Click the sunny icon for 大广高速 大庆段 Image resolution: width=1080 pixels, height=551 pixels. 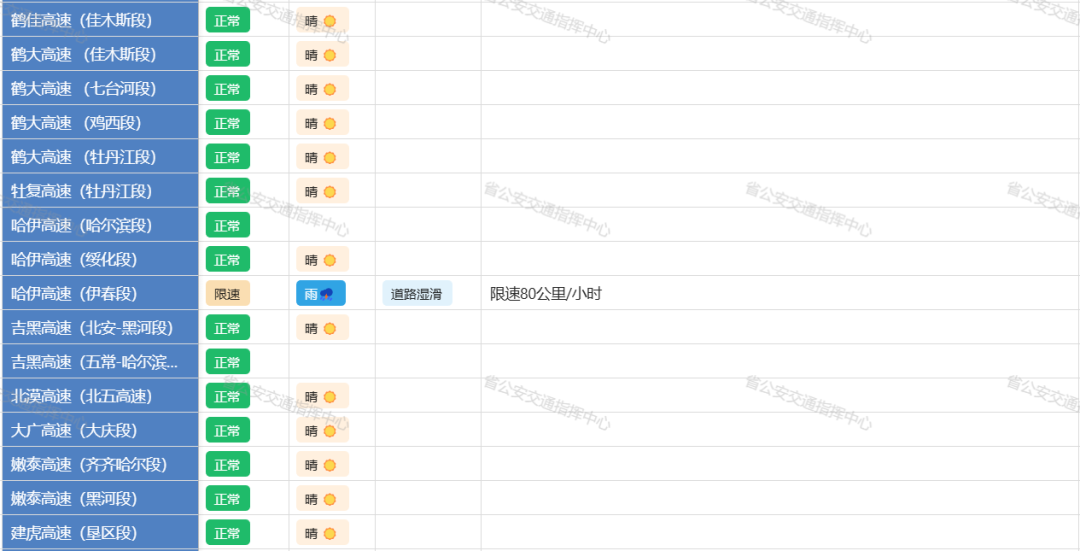tap(329, 431)
